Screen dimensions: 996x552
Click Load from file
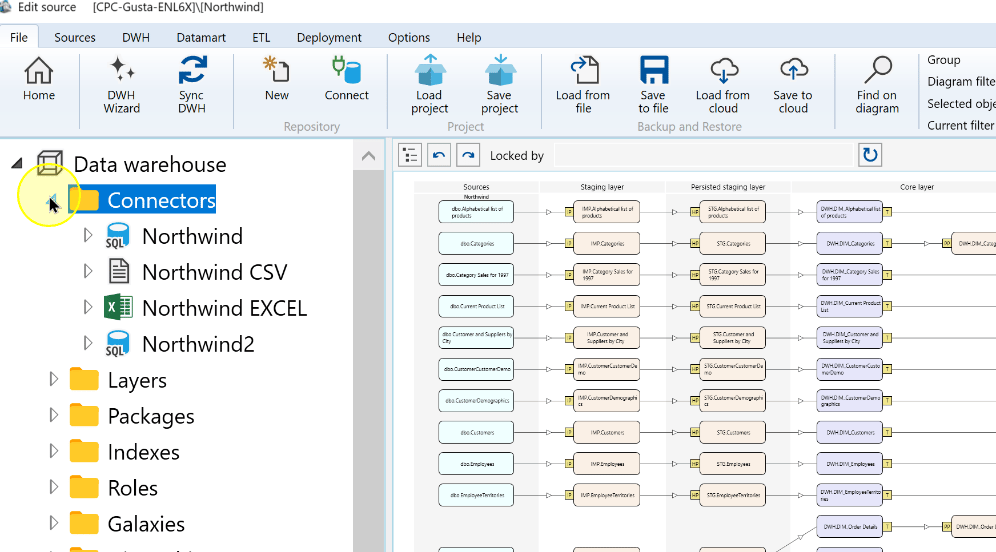(x=583, y=85)
